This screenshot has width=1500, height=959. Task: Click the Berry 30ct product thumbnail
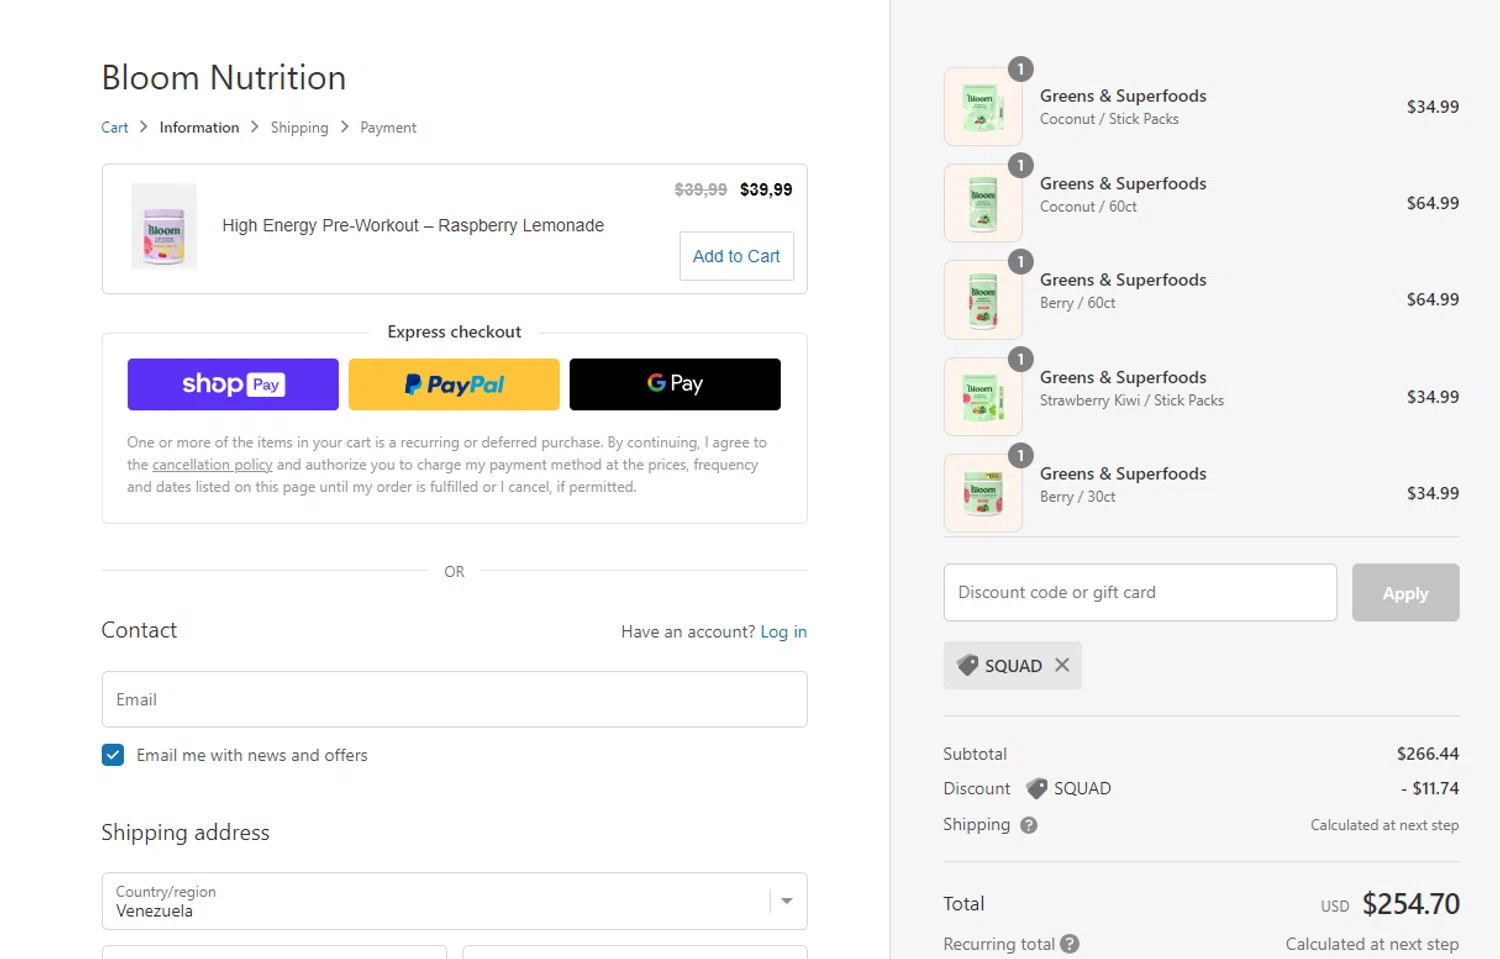(x=982, y=493)
